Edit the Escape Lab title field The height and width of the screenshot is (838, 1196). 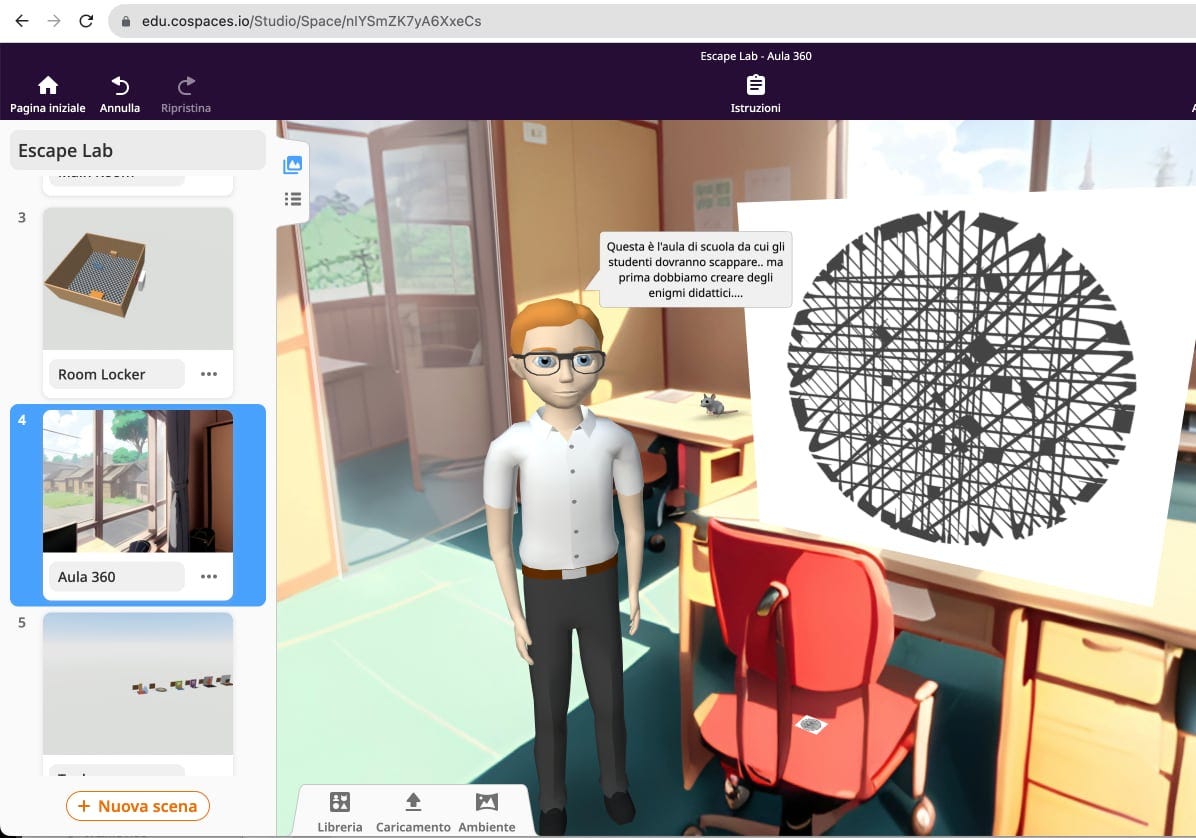[137, 150]
